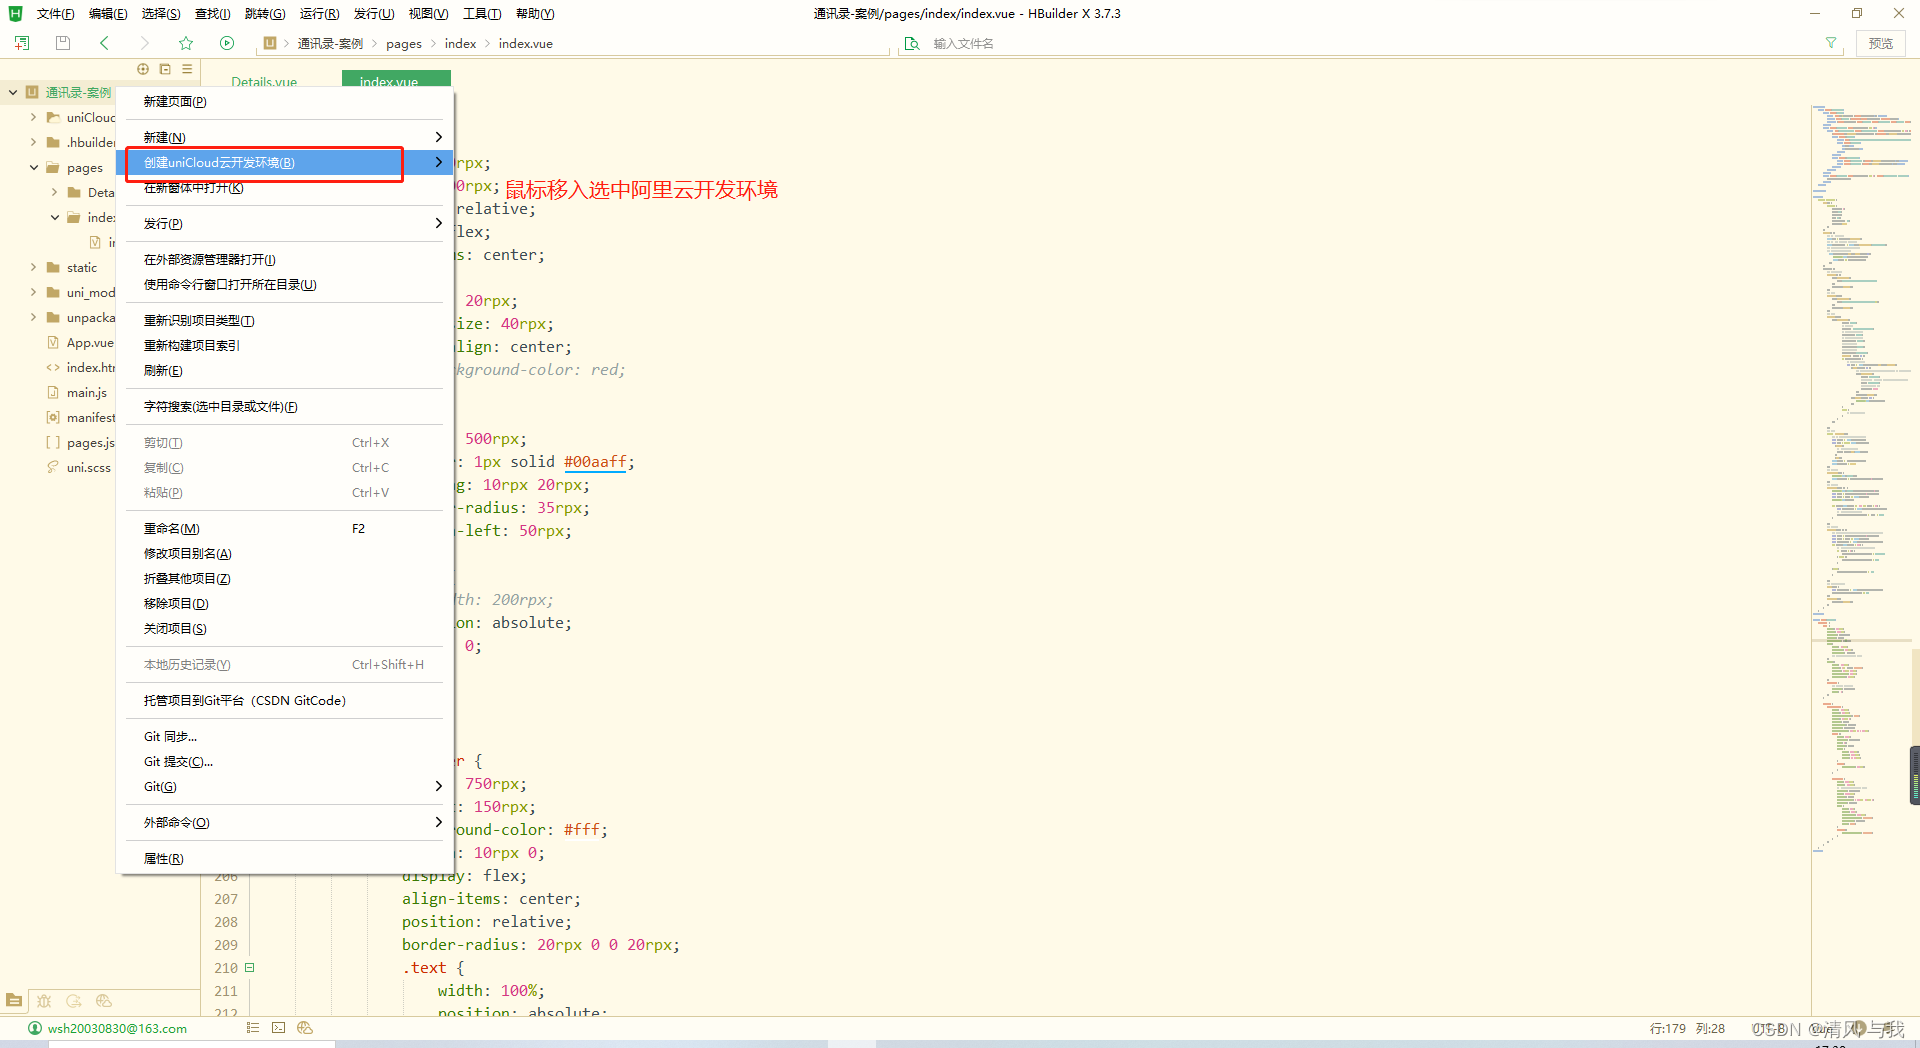Open the project manager folder icon at bottom

pyautogui.click(x=14, y=1000)
